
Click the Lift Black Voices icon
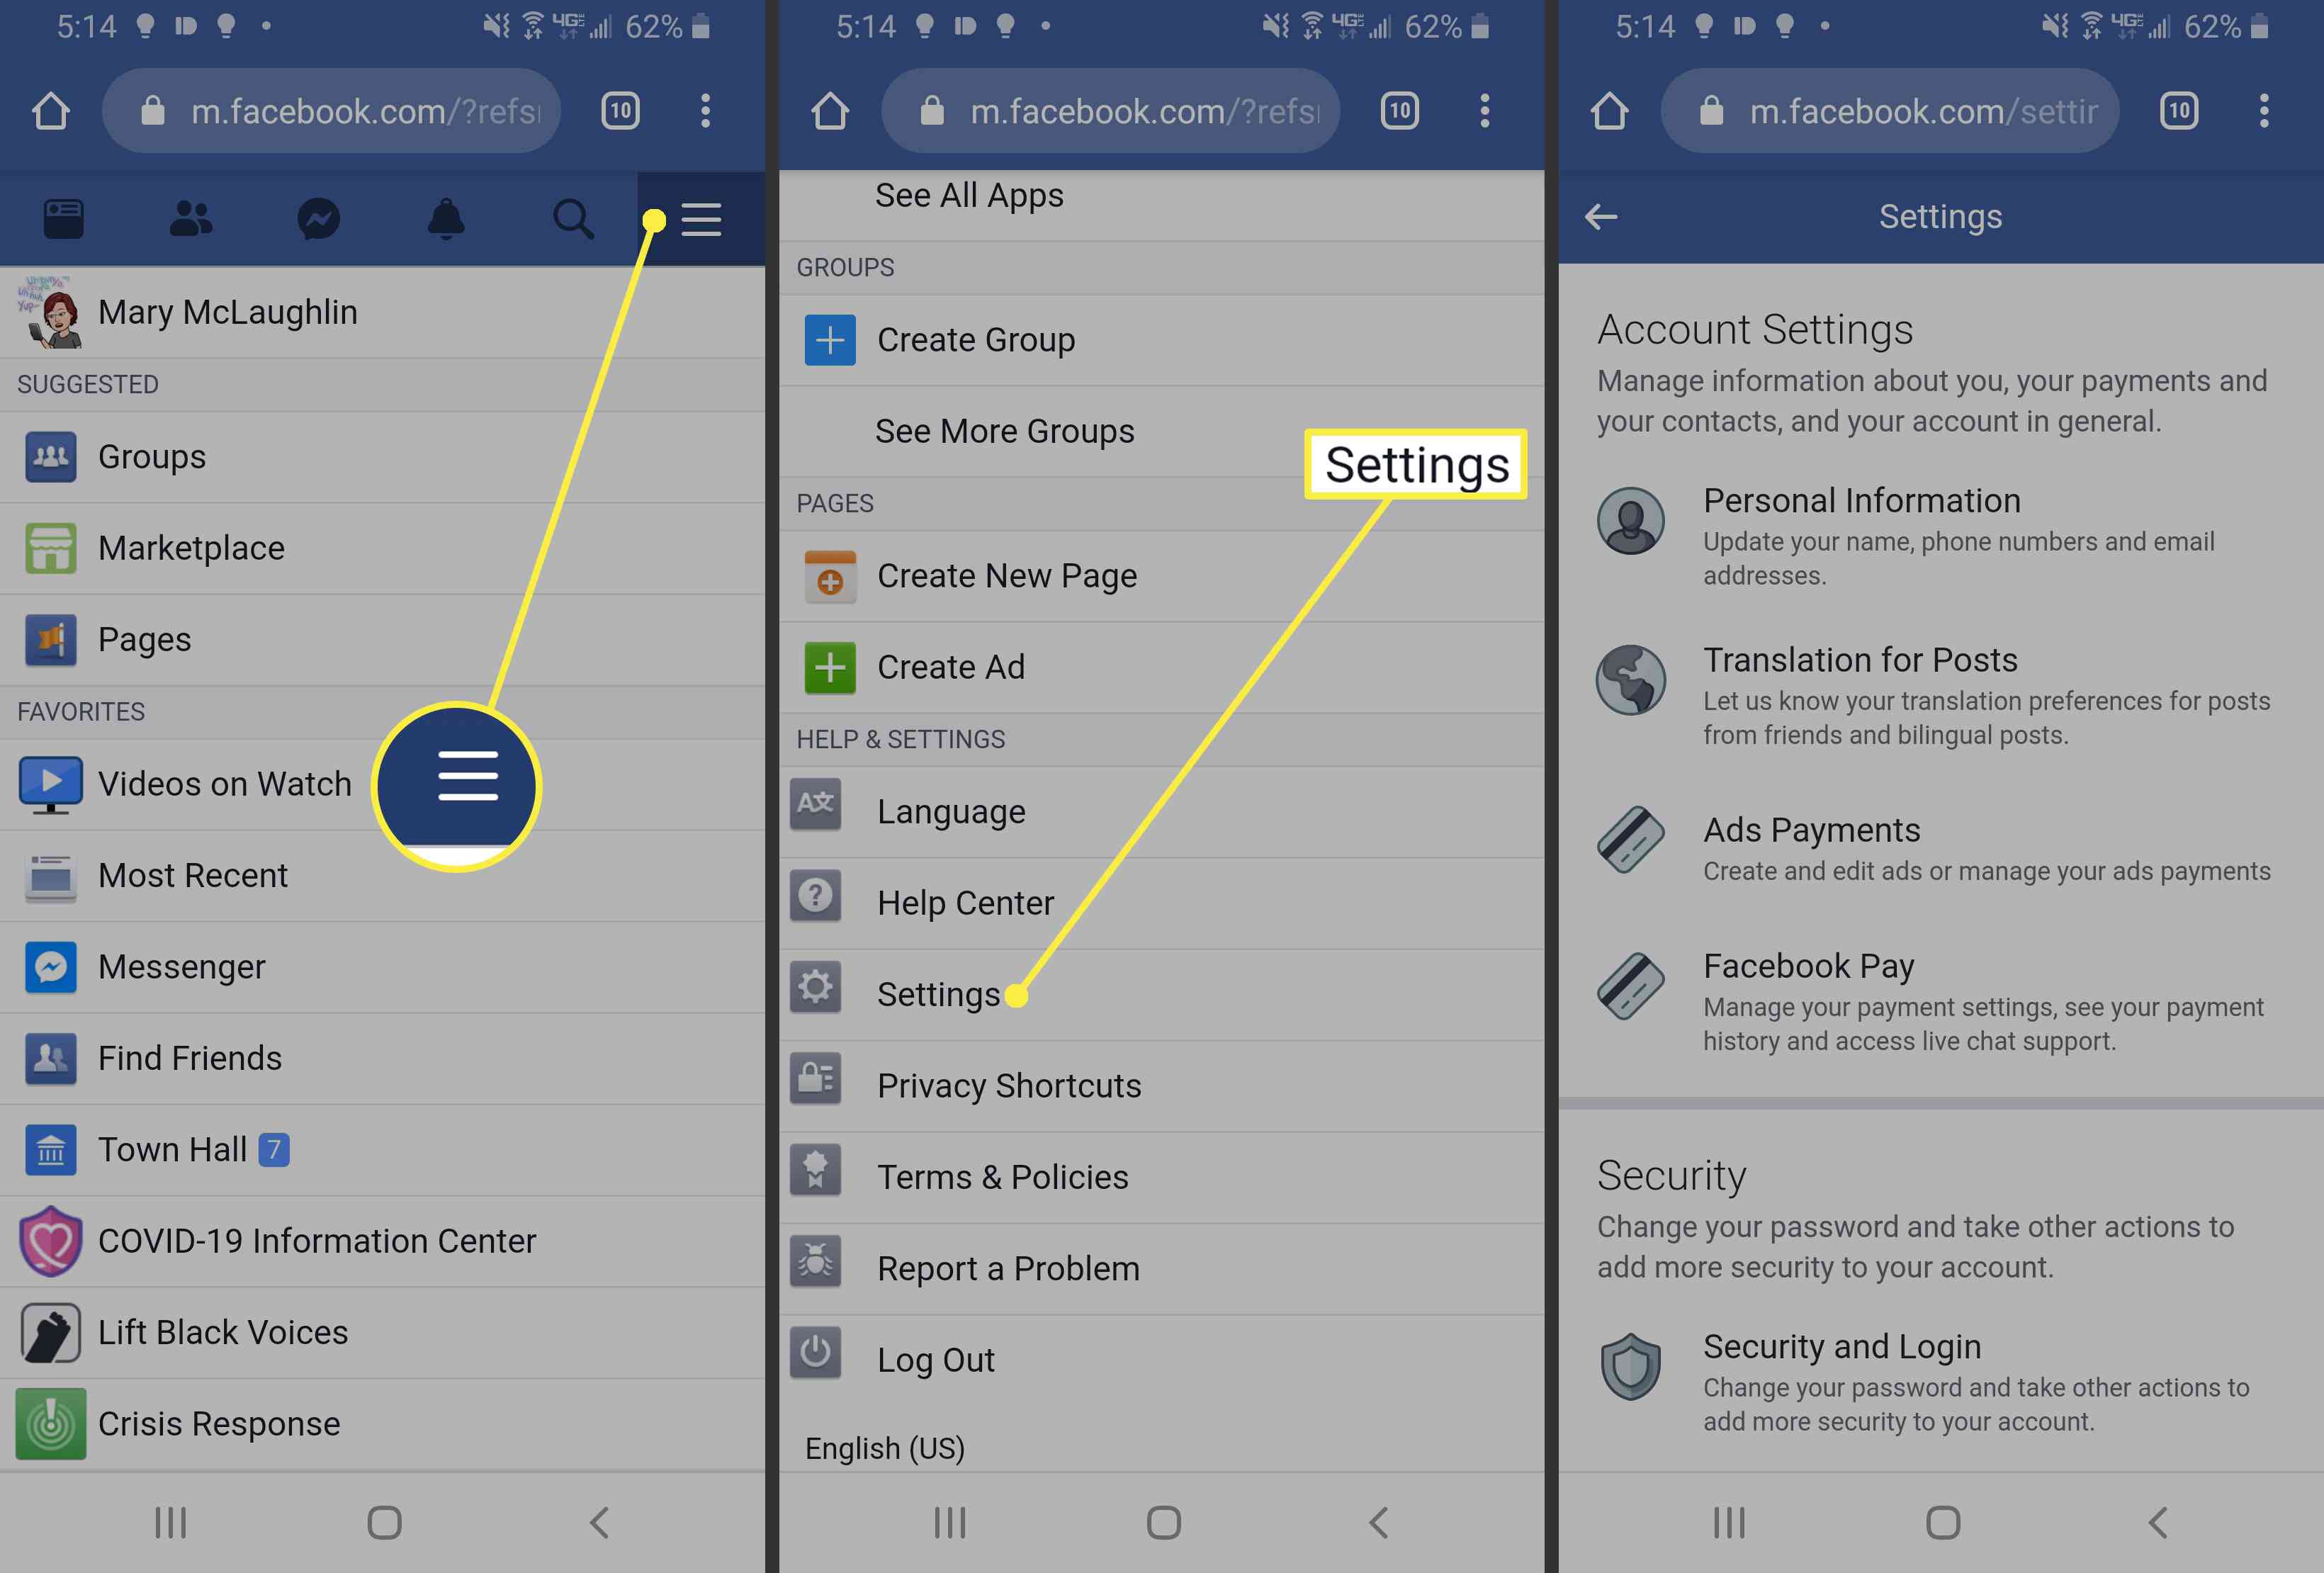pyautogui.click(x=49, y=1331)
